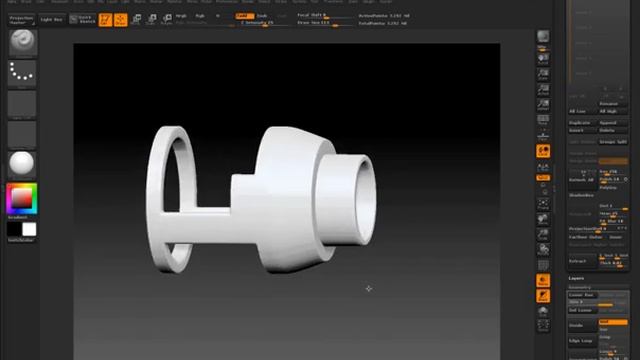Toggle the orange XYZ rotation button
The height and width of the screenshot is (360, 640).
tap(543, 178)
